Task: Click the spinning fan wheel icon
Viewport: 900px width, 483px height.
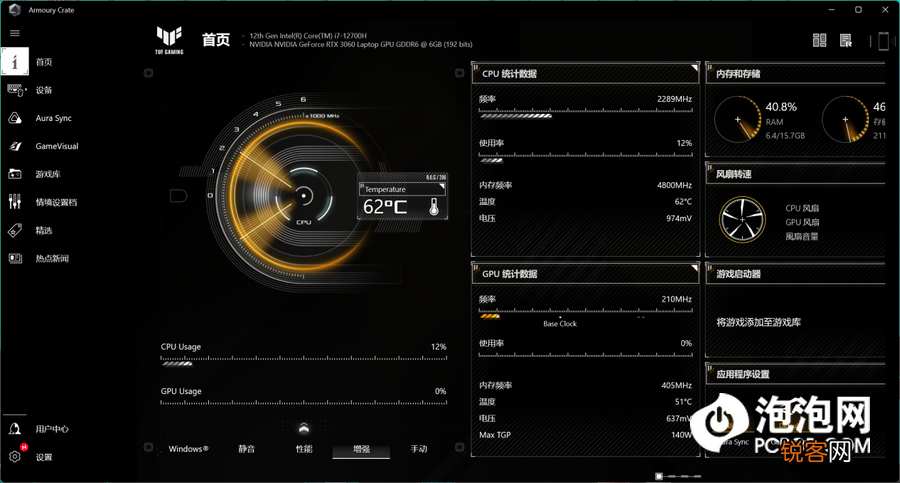Action: pyautogui.click(x=742, y=220)
